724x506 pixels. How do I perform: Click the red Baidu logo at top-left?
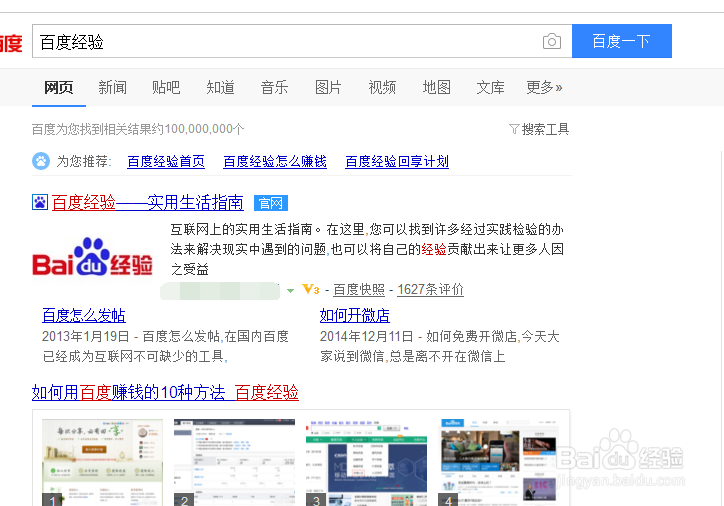tap(11, 43)
